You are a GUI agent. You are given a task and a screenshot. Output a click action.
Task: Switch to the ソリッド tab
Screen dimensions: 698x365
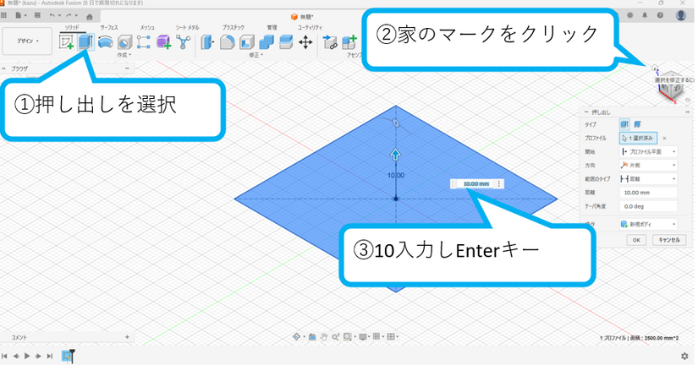click(x=72, y=28)
